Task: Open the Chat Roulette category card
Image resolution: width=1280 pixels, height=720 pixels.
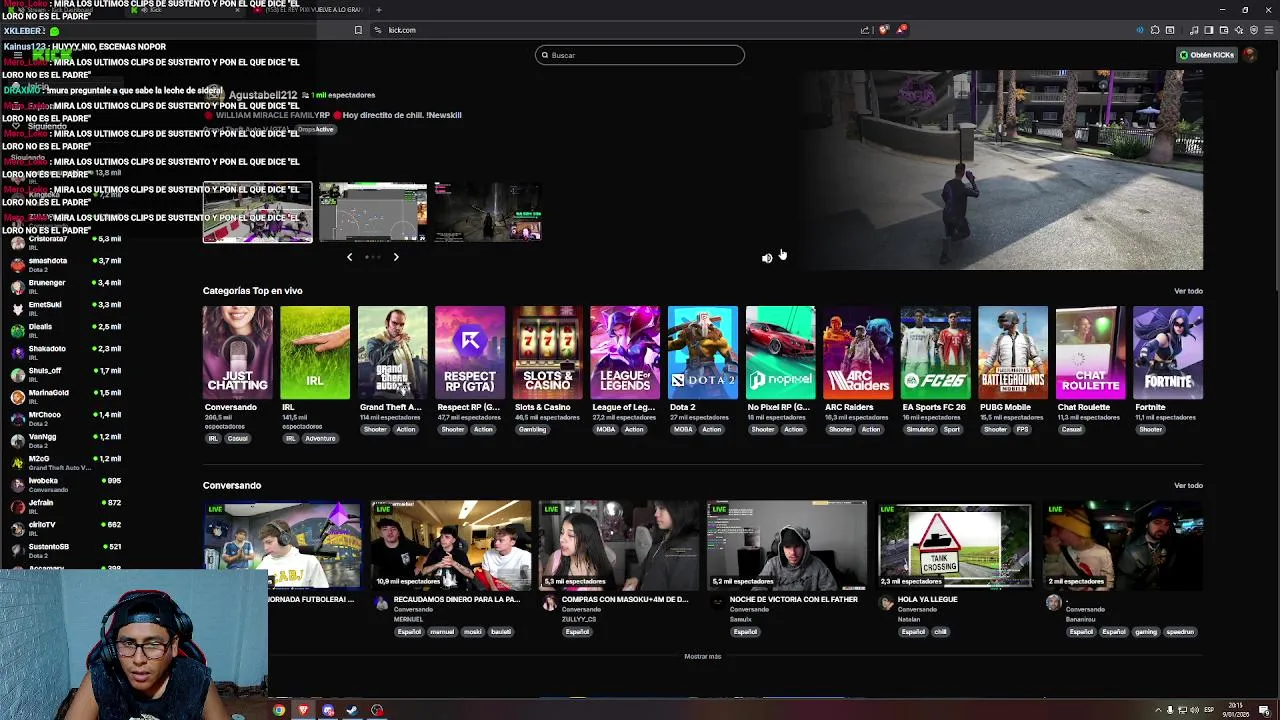Action: (x=1090, y=353)
